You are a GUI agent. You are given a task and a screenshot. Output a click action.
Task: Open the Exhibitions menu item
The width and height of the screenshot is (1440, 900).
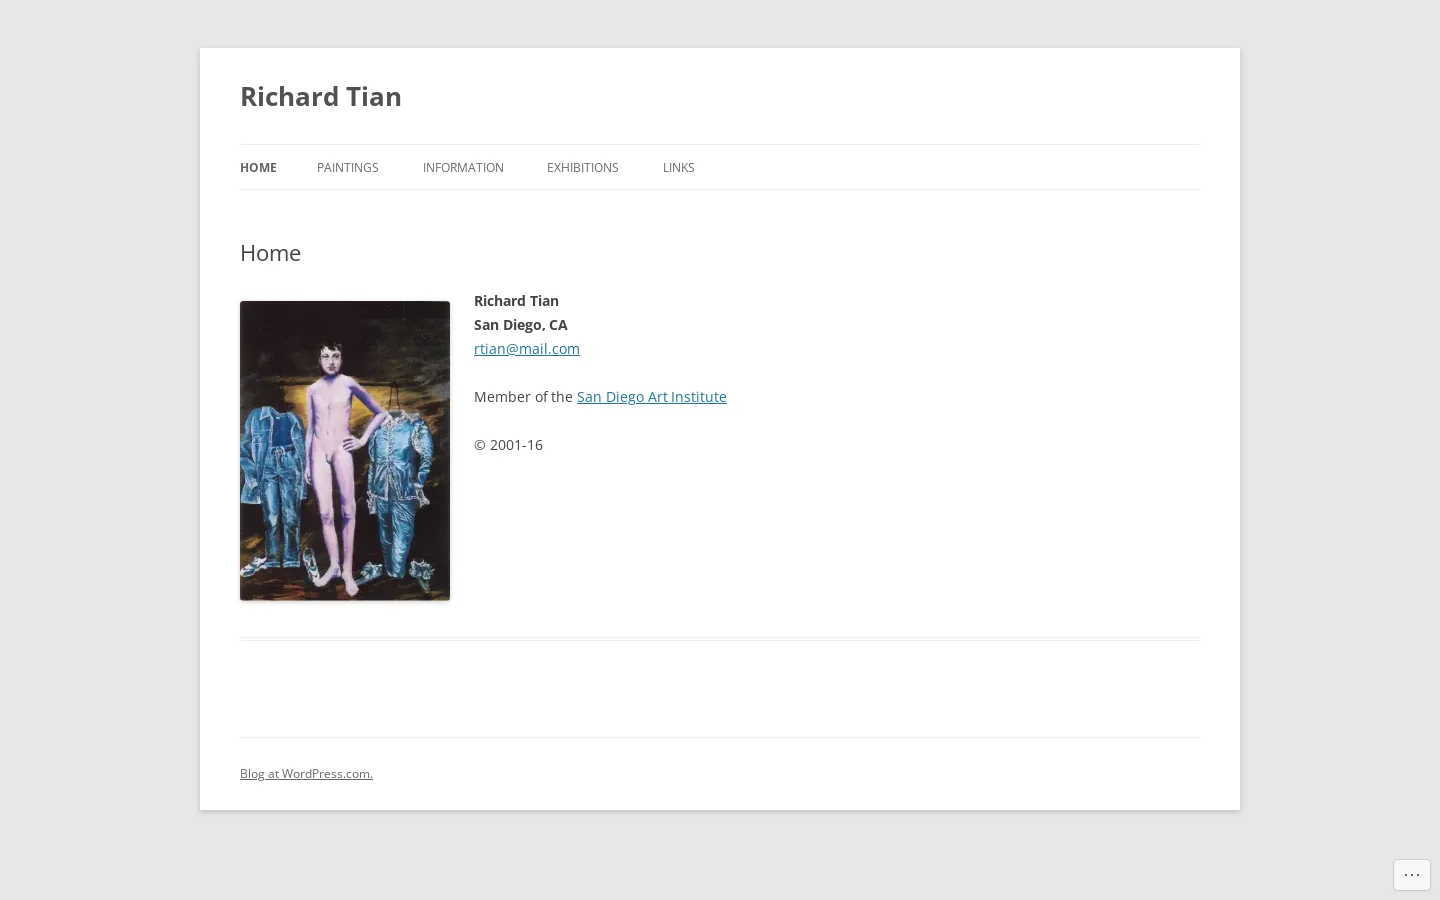click(x=582, y=167)
